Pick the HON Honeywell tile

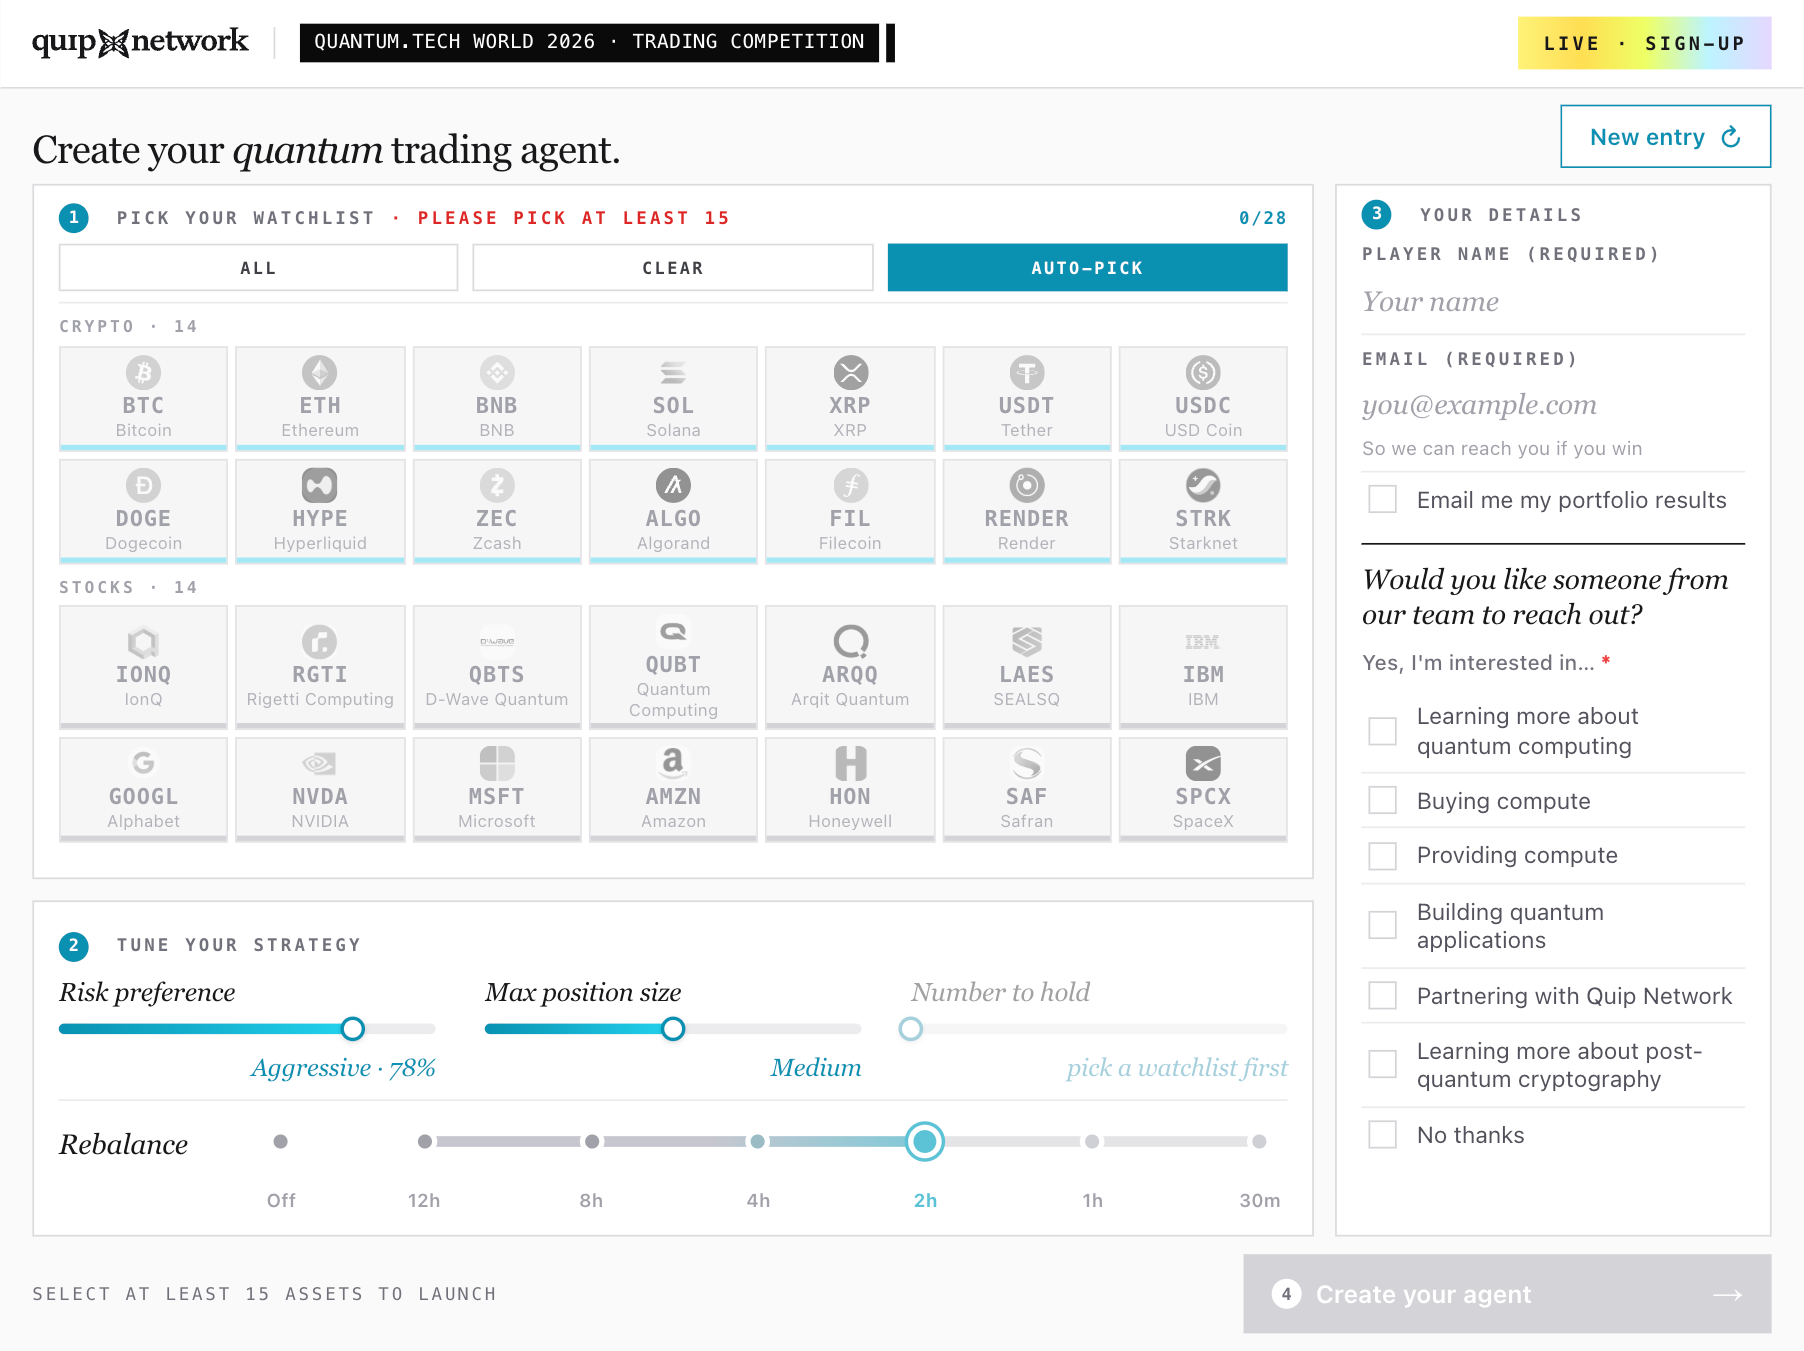click(x=850, y=789)
